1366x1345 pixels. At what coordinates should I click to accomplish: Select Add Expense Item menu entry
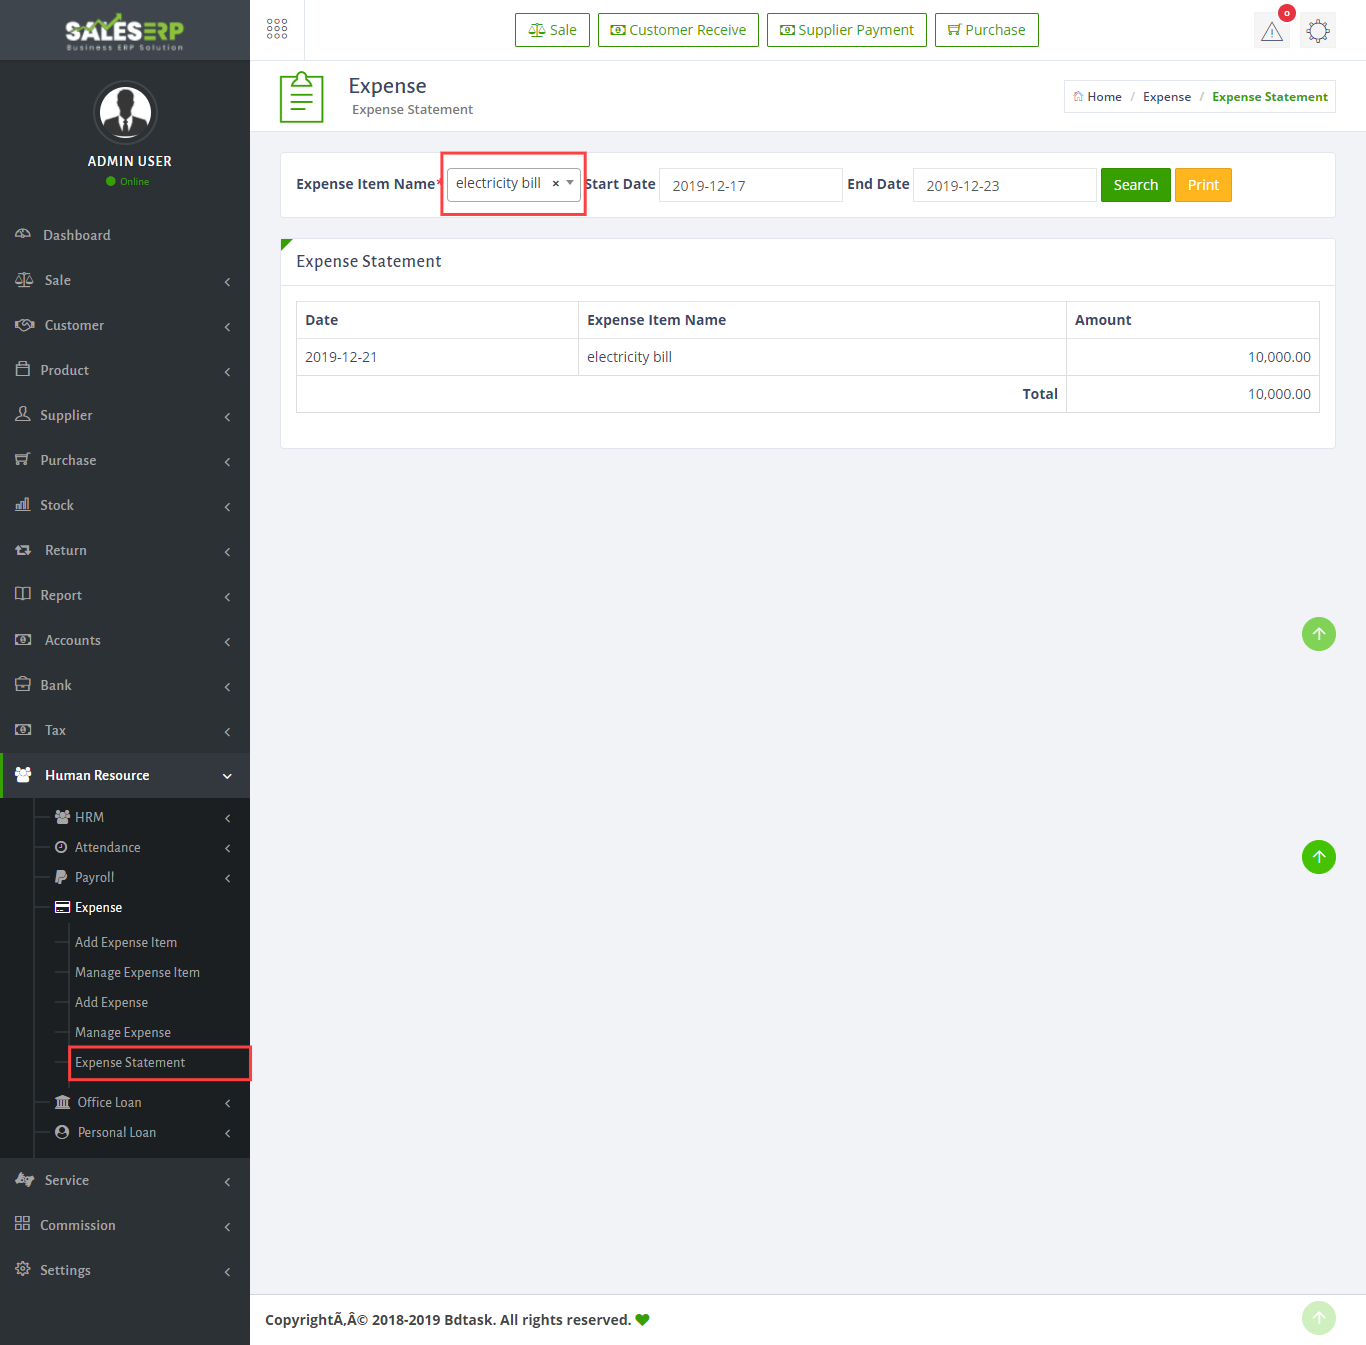tap(126, 942)
